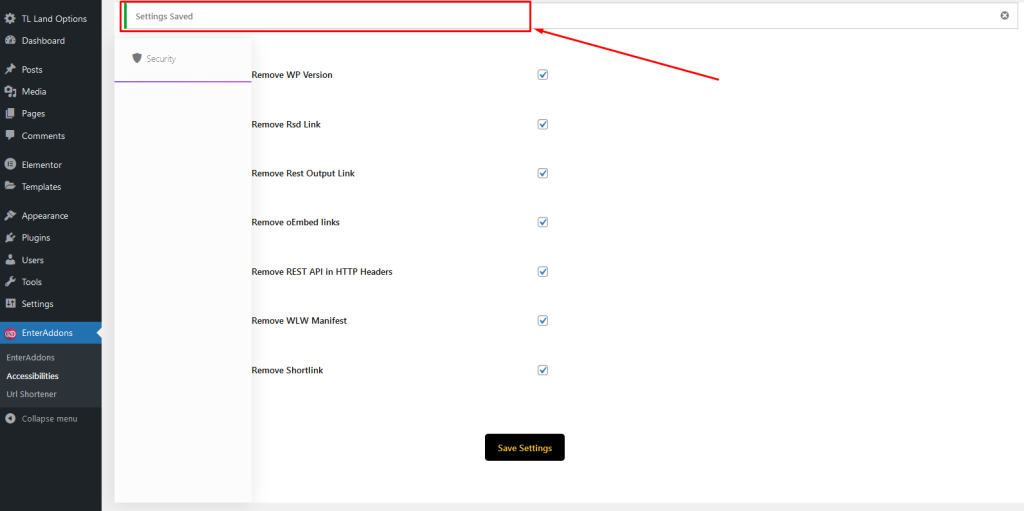The width and height of the screenshot is (1024, 511).
Task: Click the Collapse menu arrow icon
Action: click(10, 418)
